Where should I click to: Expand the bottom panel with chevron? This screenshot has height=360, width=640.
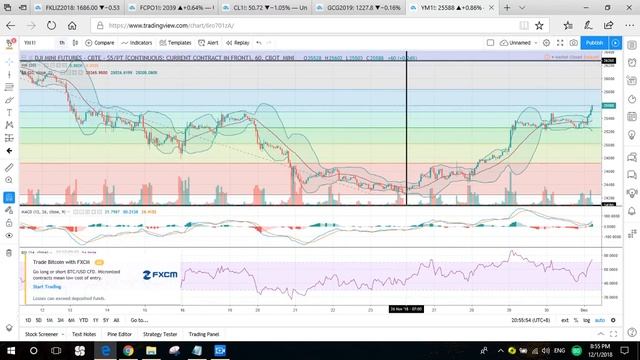pyautogui.click(x=600, y=334)
